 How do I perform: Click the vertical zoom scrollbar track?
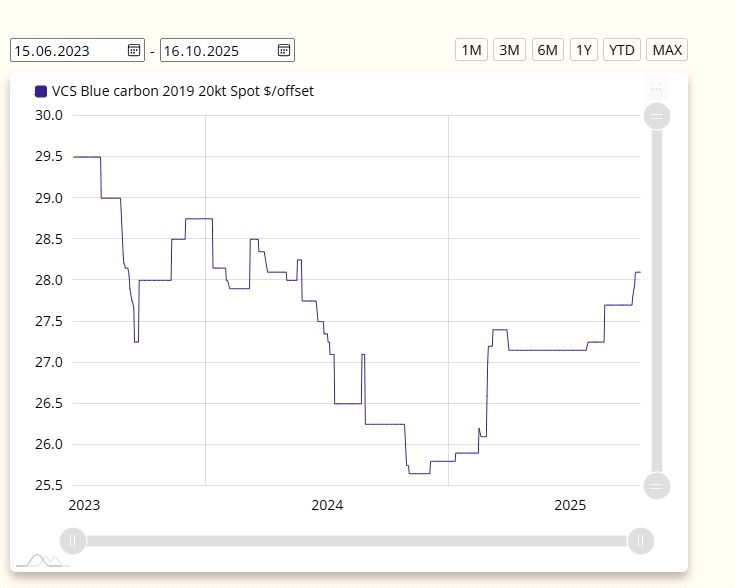[657, 300]
